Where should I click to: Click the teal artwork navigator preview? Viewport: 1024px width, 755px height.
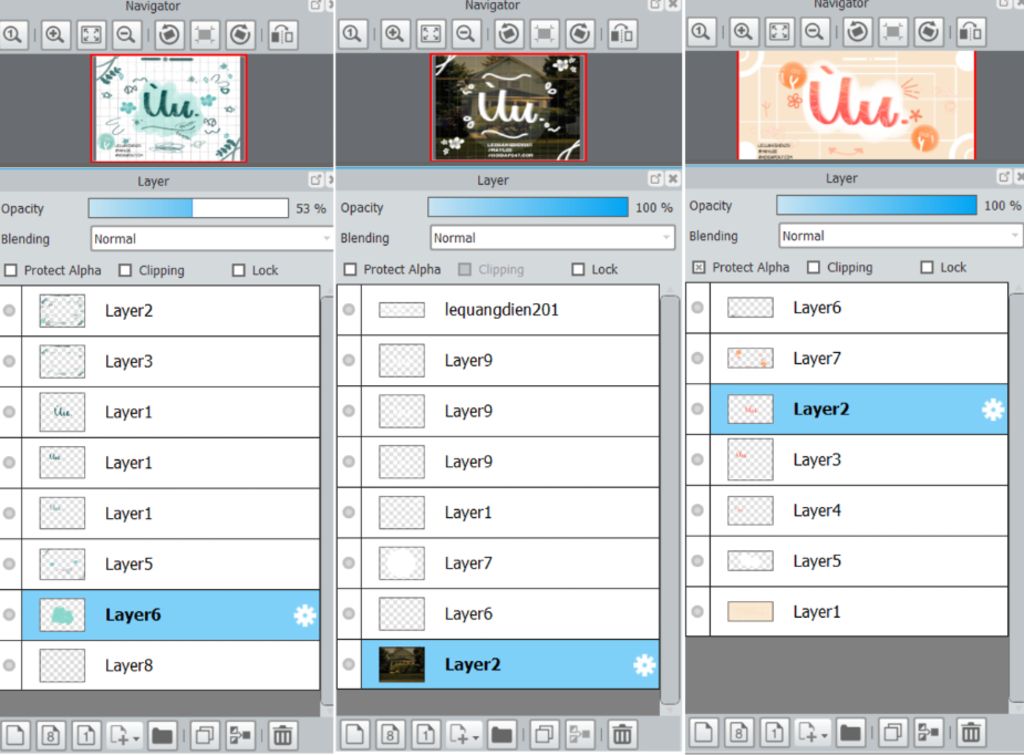click(168, 108)
